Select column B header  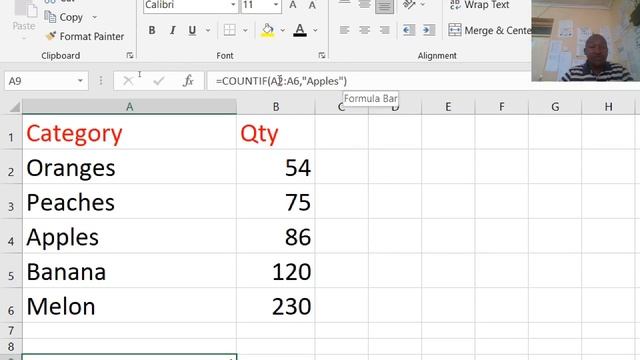(x=276, y=107)
